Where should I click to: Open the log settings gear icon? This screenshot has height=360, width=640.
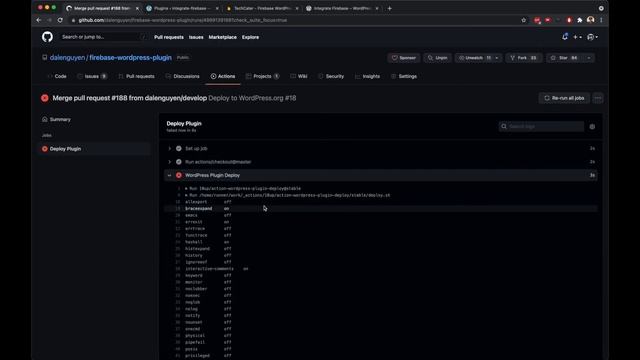tap(592, 127)
